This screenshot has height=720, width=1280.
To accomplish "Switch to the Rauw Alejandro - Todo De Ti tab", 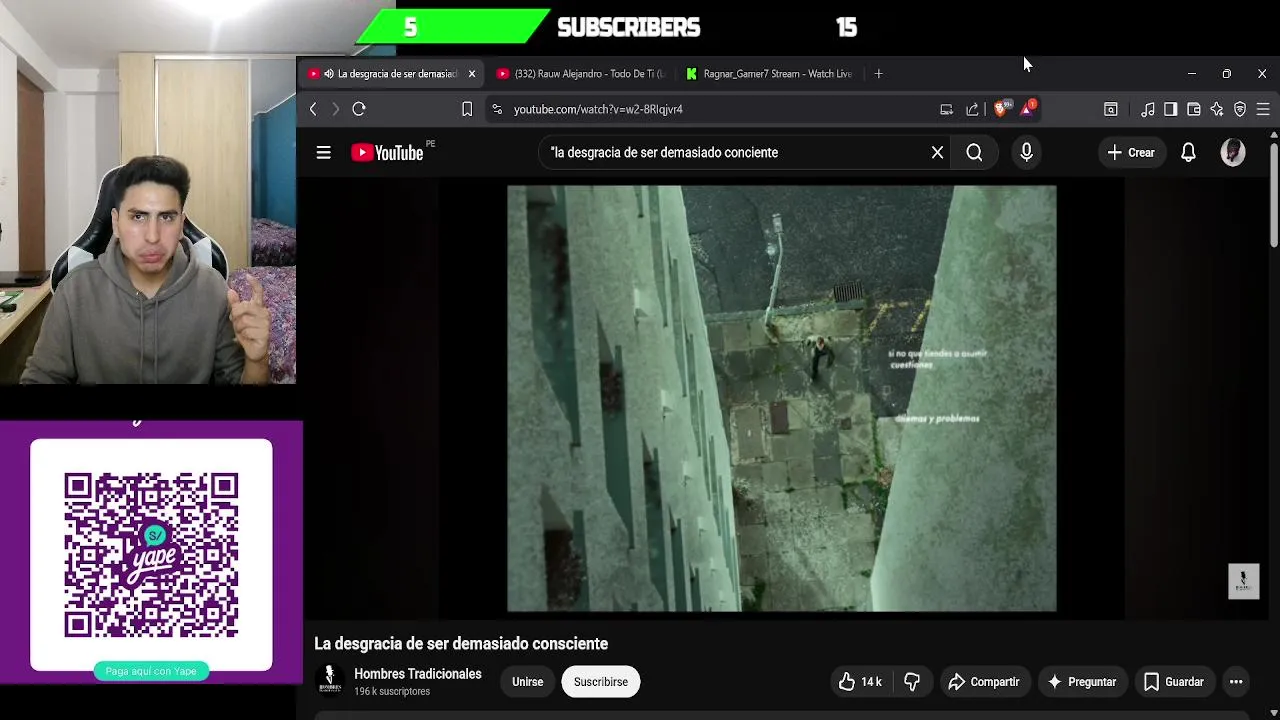I will click(580, 74).
